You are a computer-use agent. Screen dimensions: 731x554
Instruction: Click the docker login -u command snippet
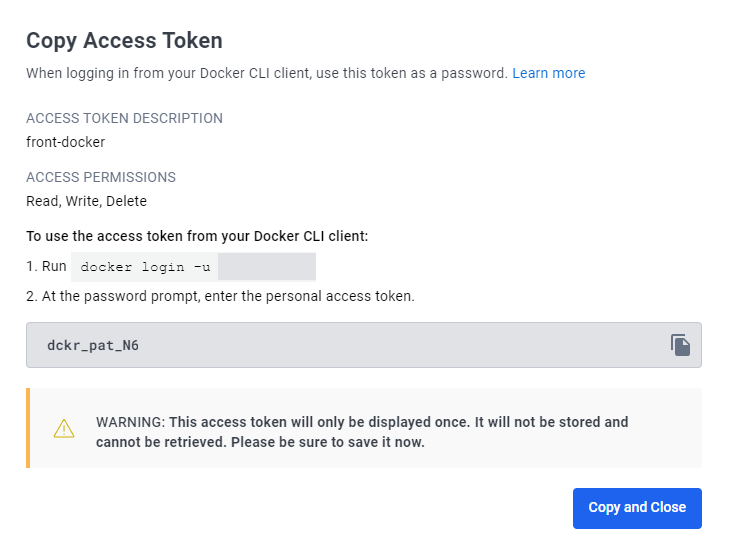click(x=145, y=267)
